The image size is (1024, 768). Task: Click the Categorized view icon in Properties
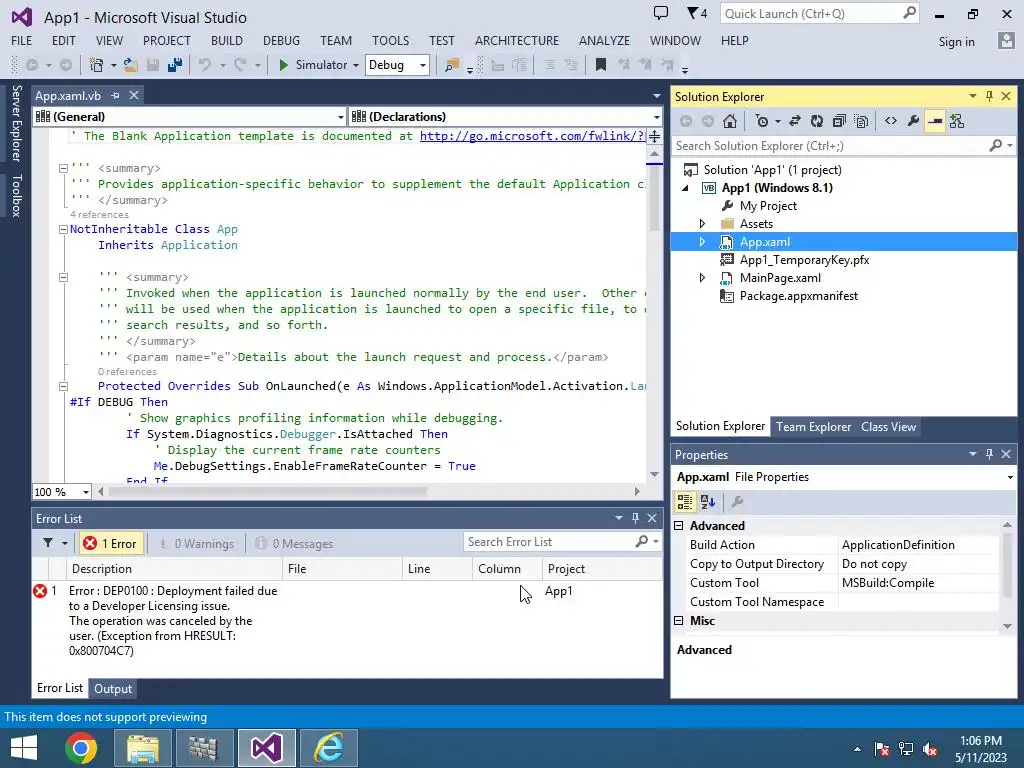tap(684, 502)
